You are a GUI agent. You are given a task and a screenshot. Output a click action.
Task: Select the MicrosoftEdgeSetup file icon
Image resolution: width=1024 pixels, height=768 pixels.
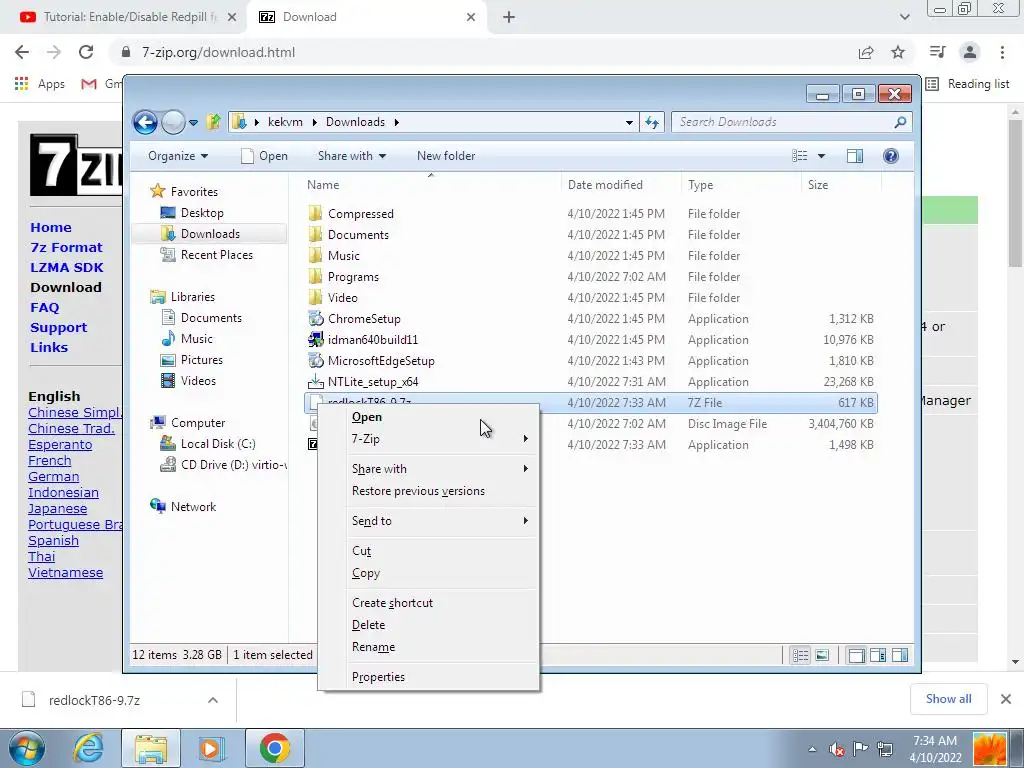point(316,360)
